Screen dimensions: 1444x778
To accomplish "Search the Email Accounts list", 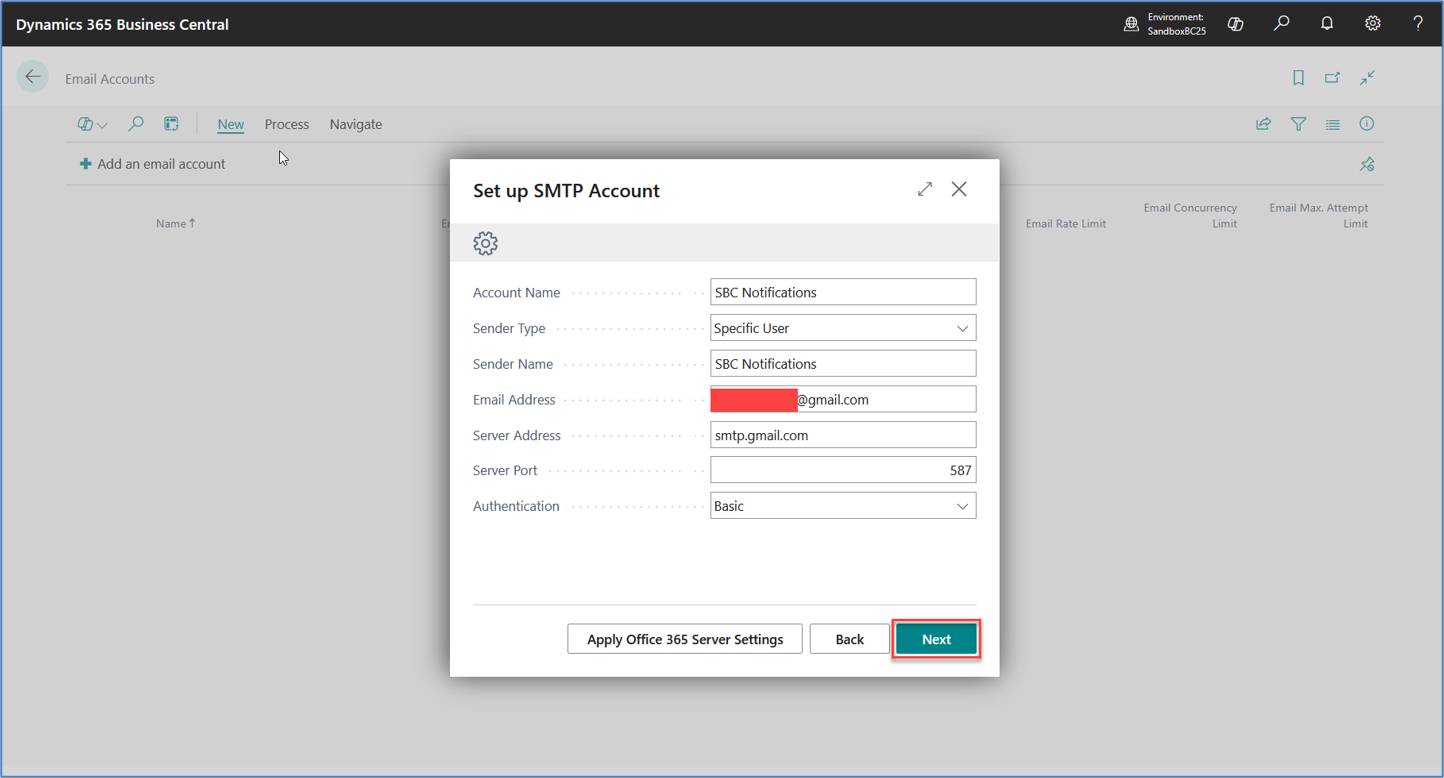I will point(136,124).
